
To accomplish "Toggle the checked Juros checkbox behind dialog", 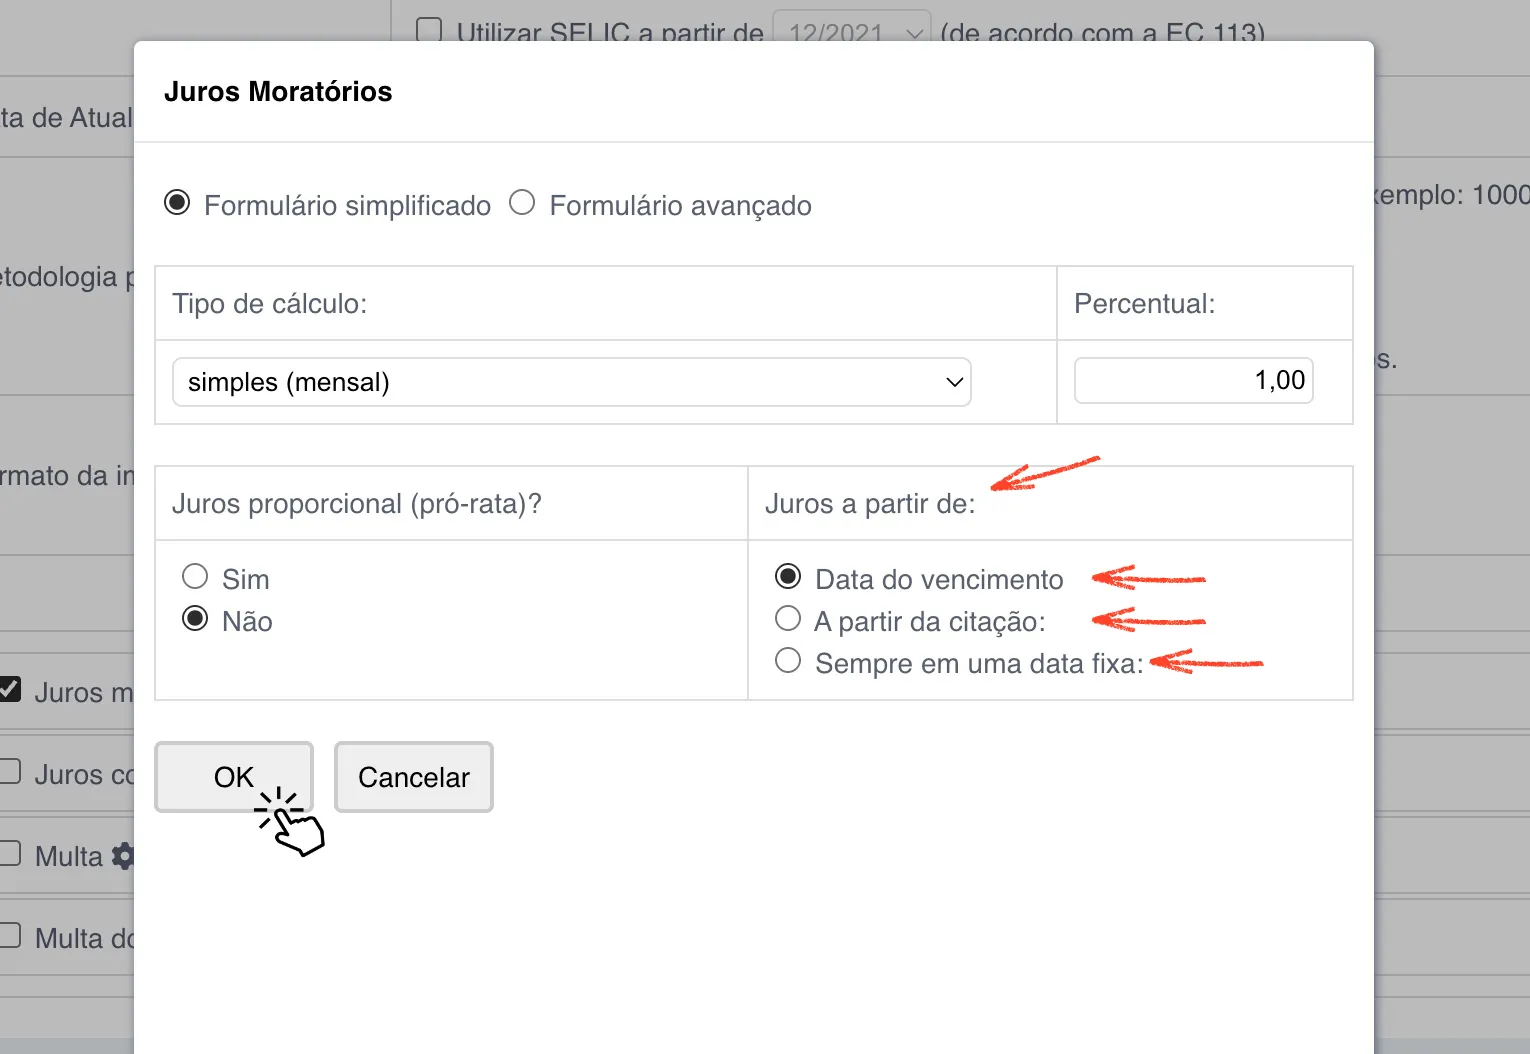I will [x=10, y=689].
